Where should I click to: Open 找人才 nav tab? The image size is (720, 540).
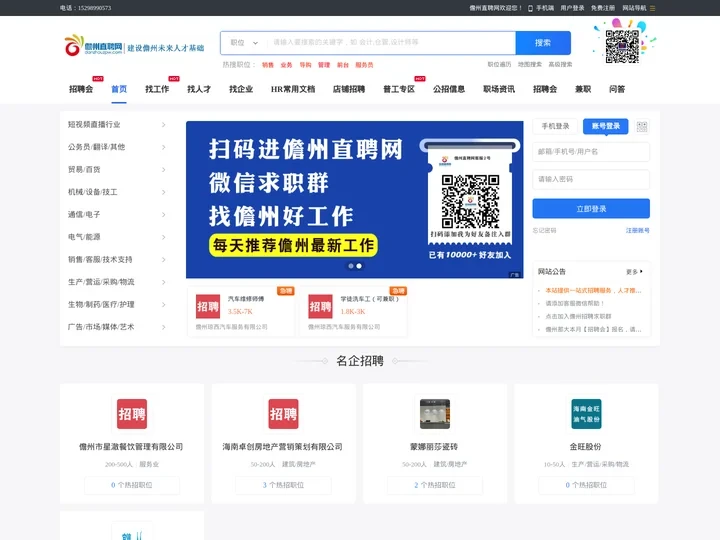(x=199, y=89)
